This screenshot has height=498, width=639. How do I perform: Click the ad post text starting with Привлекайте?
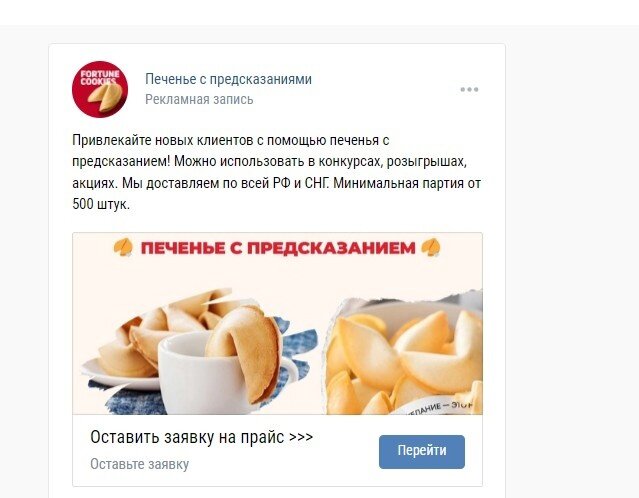tap(276, 172)
